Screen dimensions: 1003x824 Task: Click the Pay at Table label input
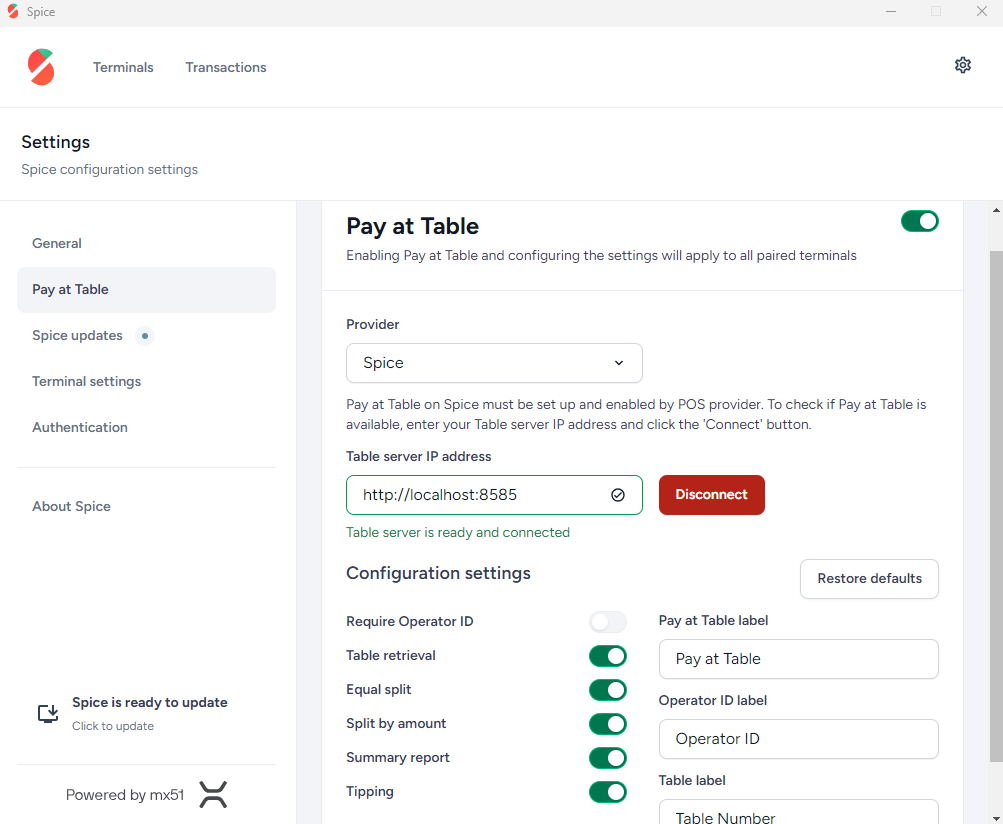point(798,659)
